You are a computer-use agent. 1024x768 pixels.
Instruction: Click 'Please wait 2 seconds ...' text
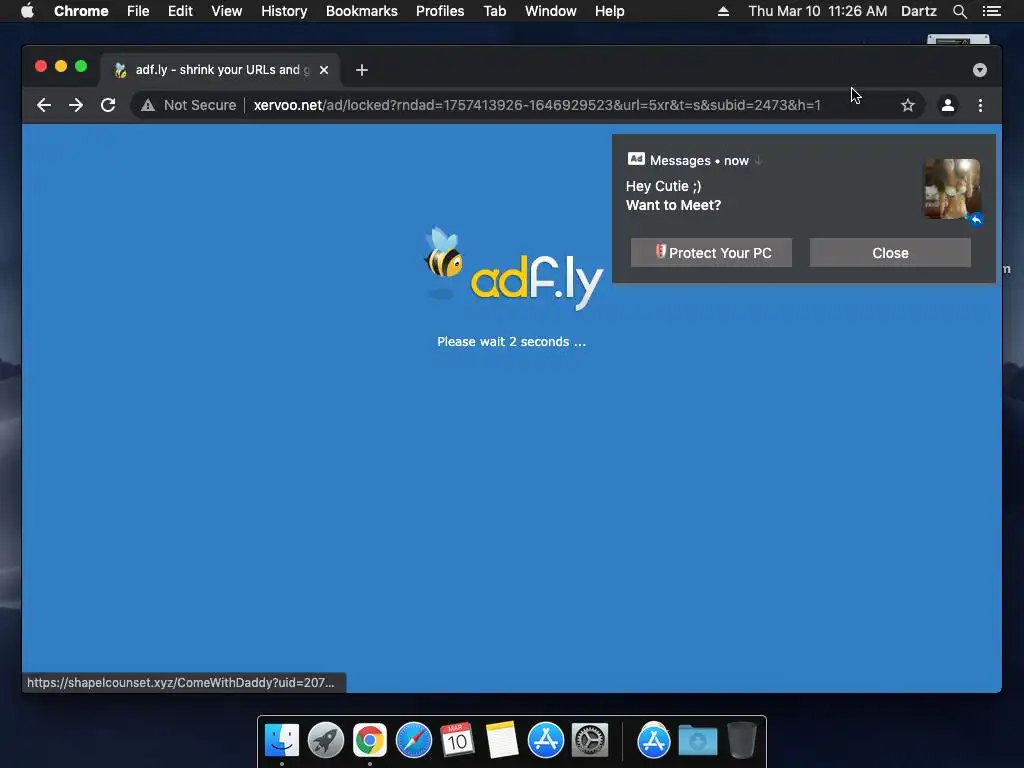tap(511, 342)
